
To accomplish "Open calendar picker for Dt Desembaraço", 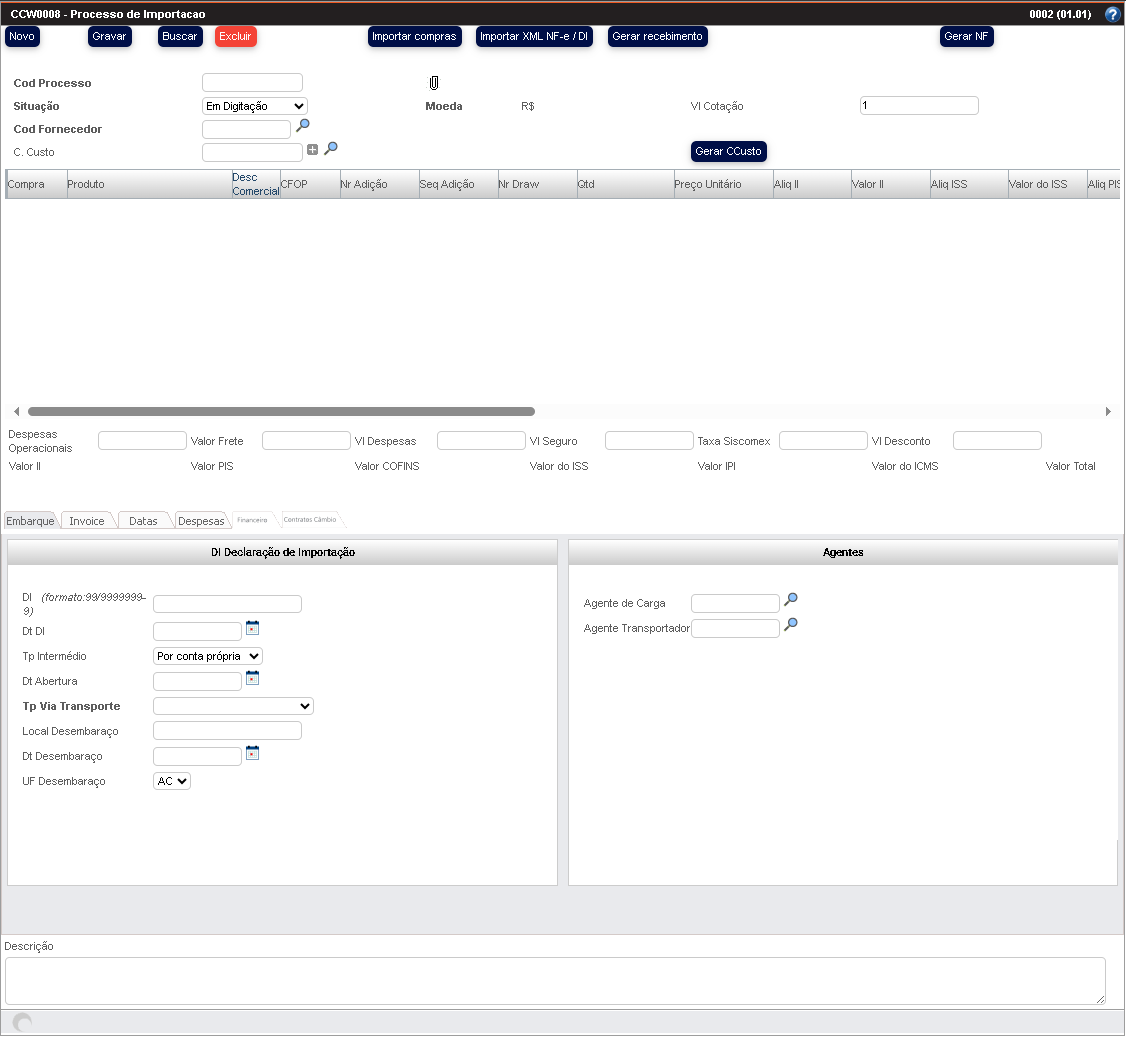I will (253, 753).
